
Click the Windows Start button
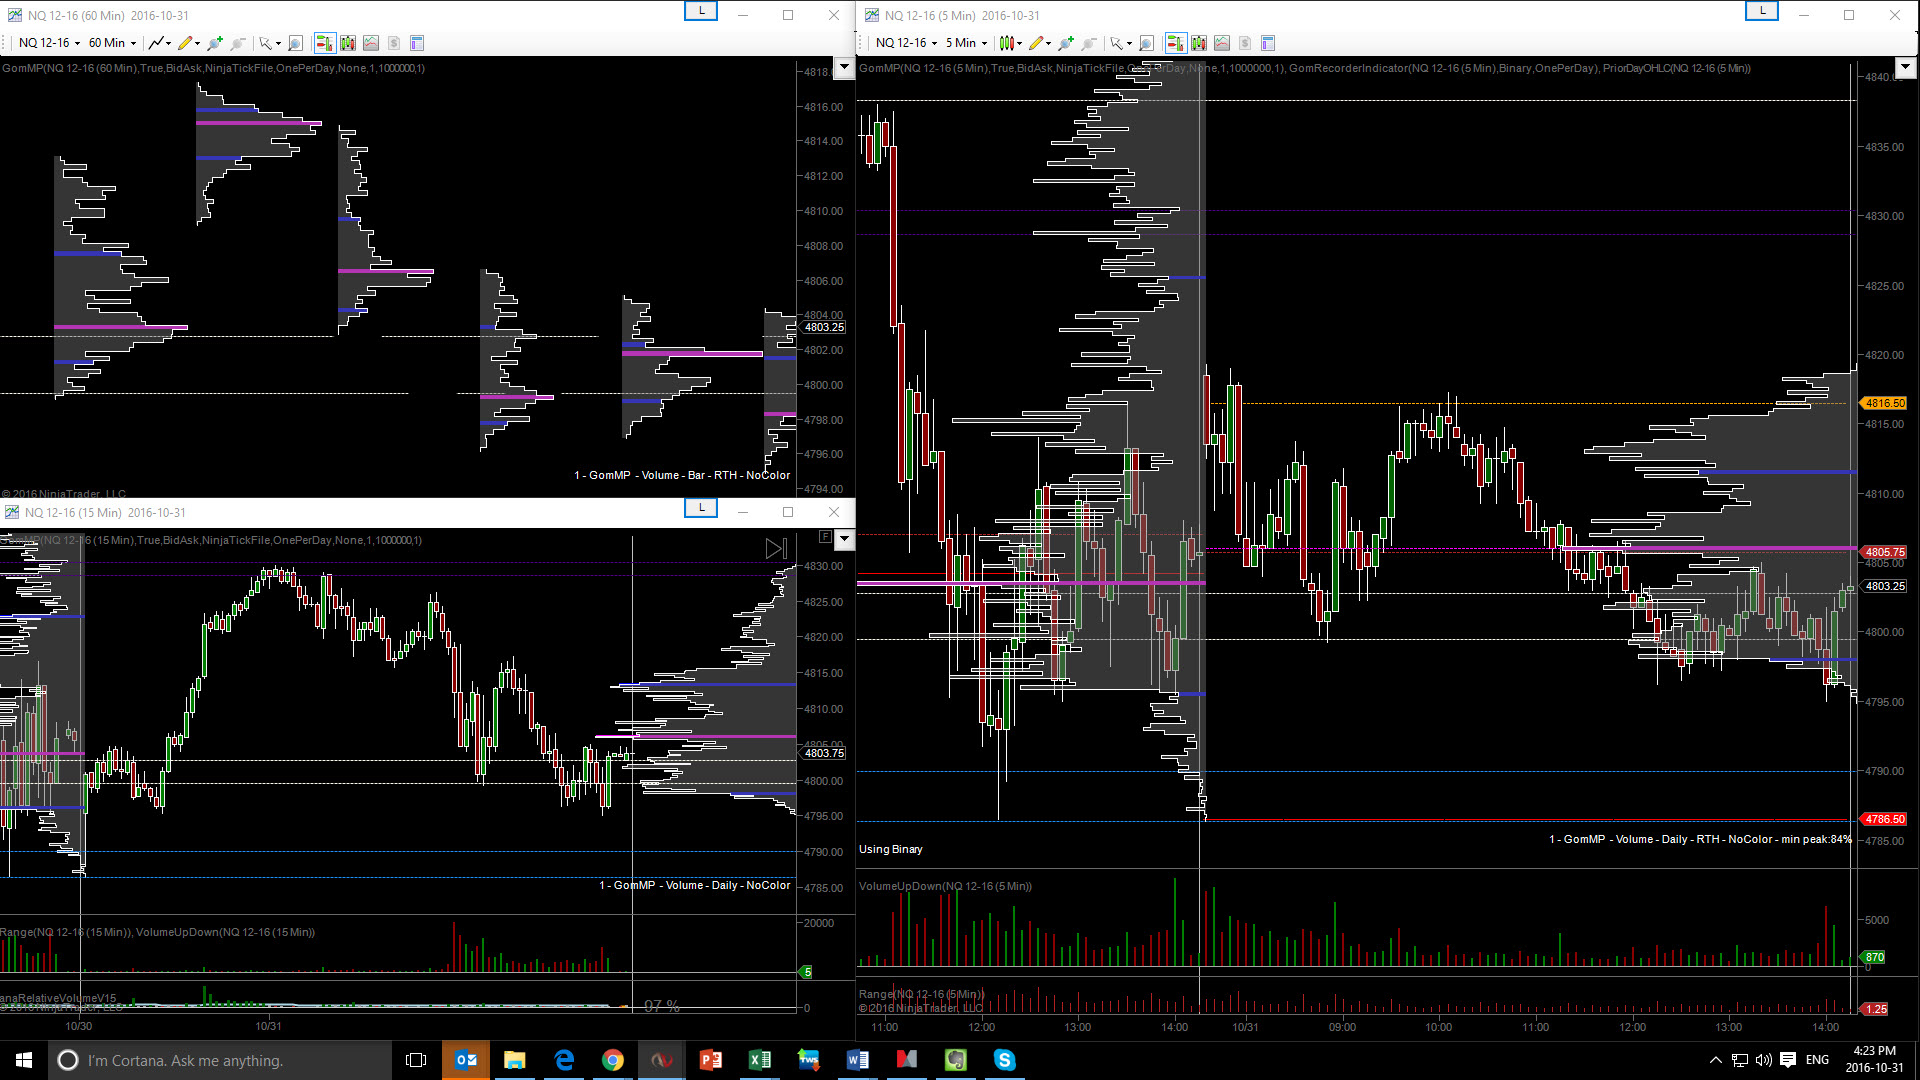[24, 1060]
